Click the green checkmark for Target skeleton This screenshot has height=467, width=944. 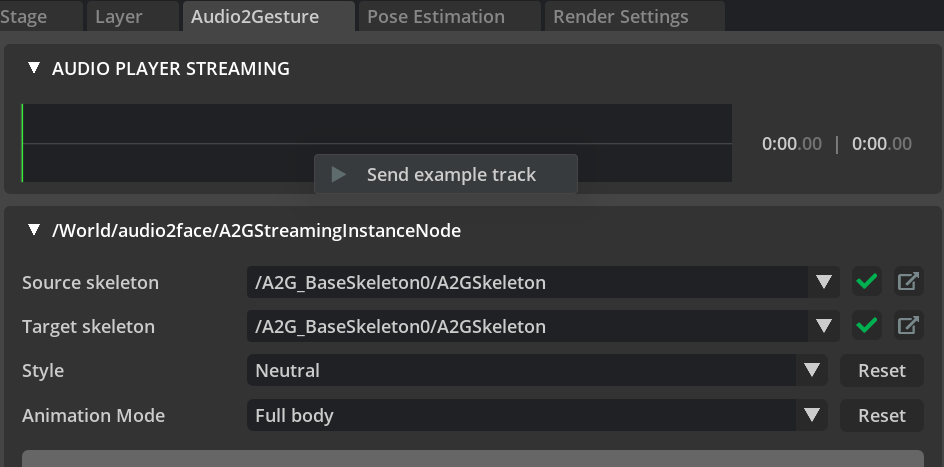coord(867,326)
